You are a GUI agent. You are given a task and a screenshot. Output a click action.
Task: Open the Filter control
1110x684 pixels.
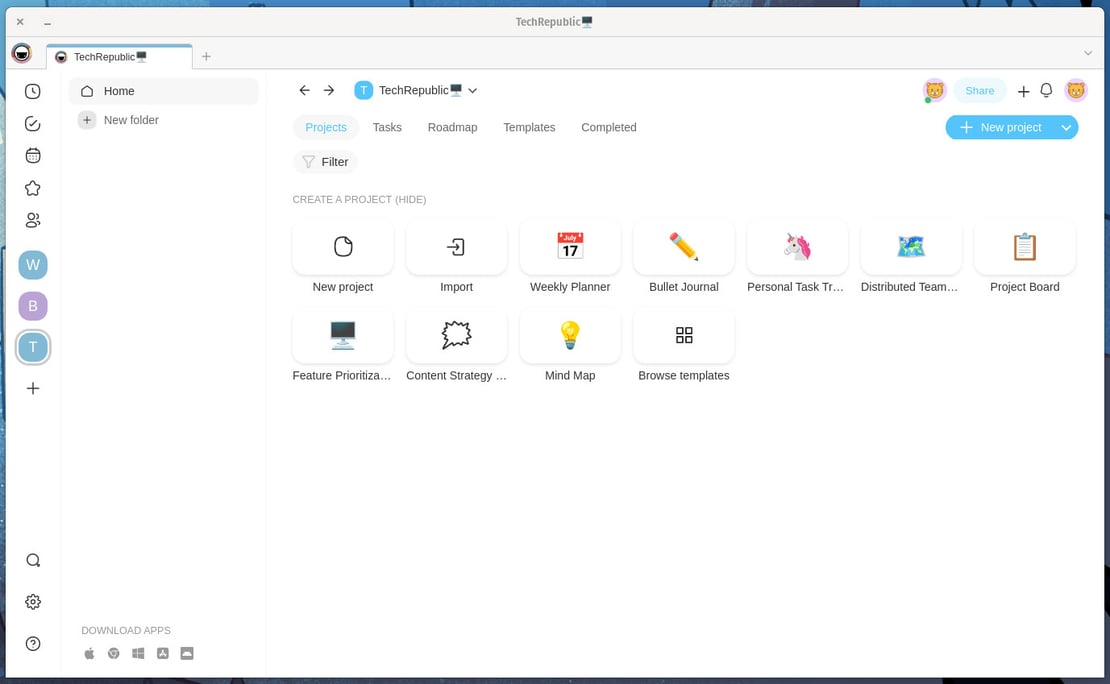pos(325,161)
